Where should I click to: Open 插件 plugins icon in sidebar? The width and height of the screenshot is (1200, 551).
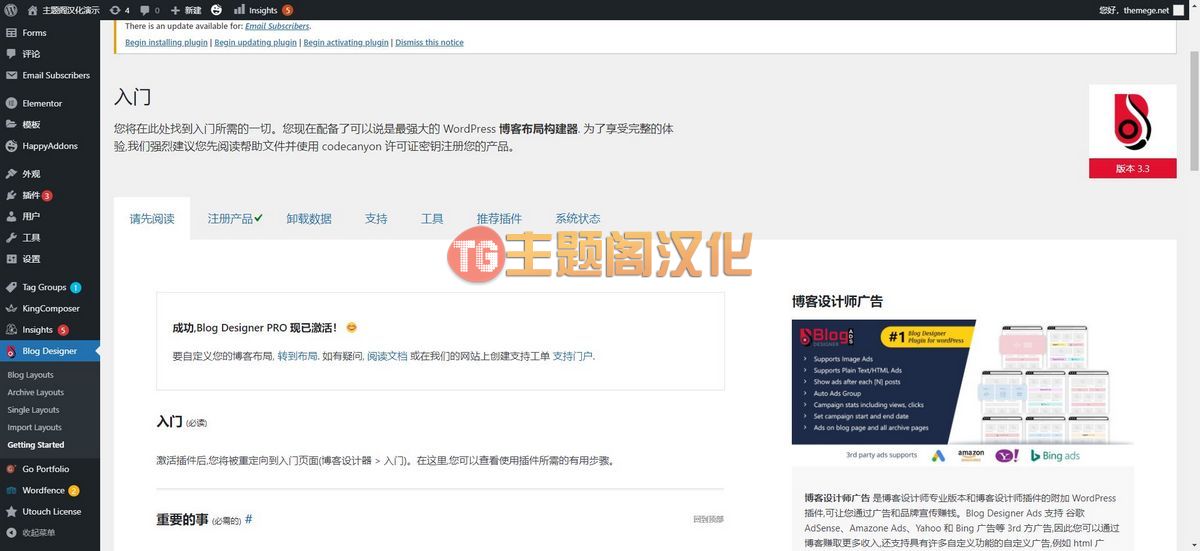point(11,195)
